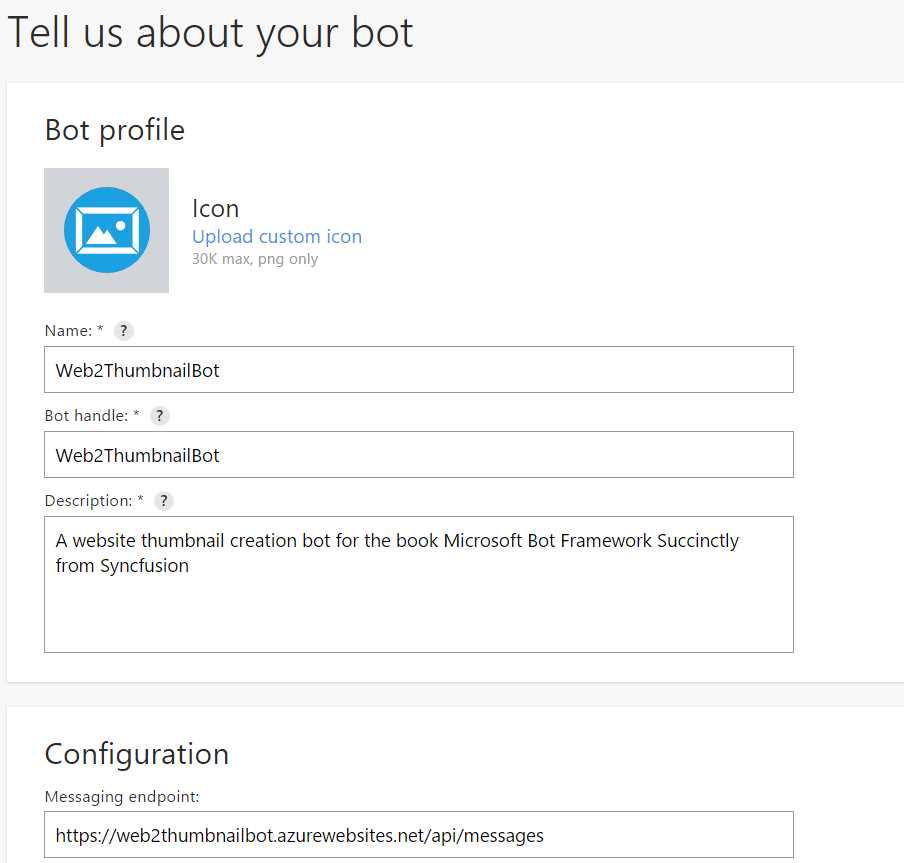
Task: Click the Bot profile section heading
Action: (x=114, y=130)
